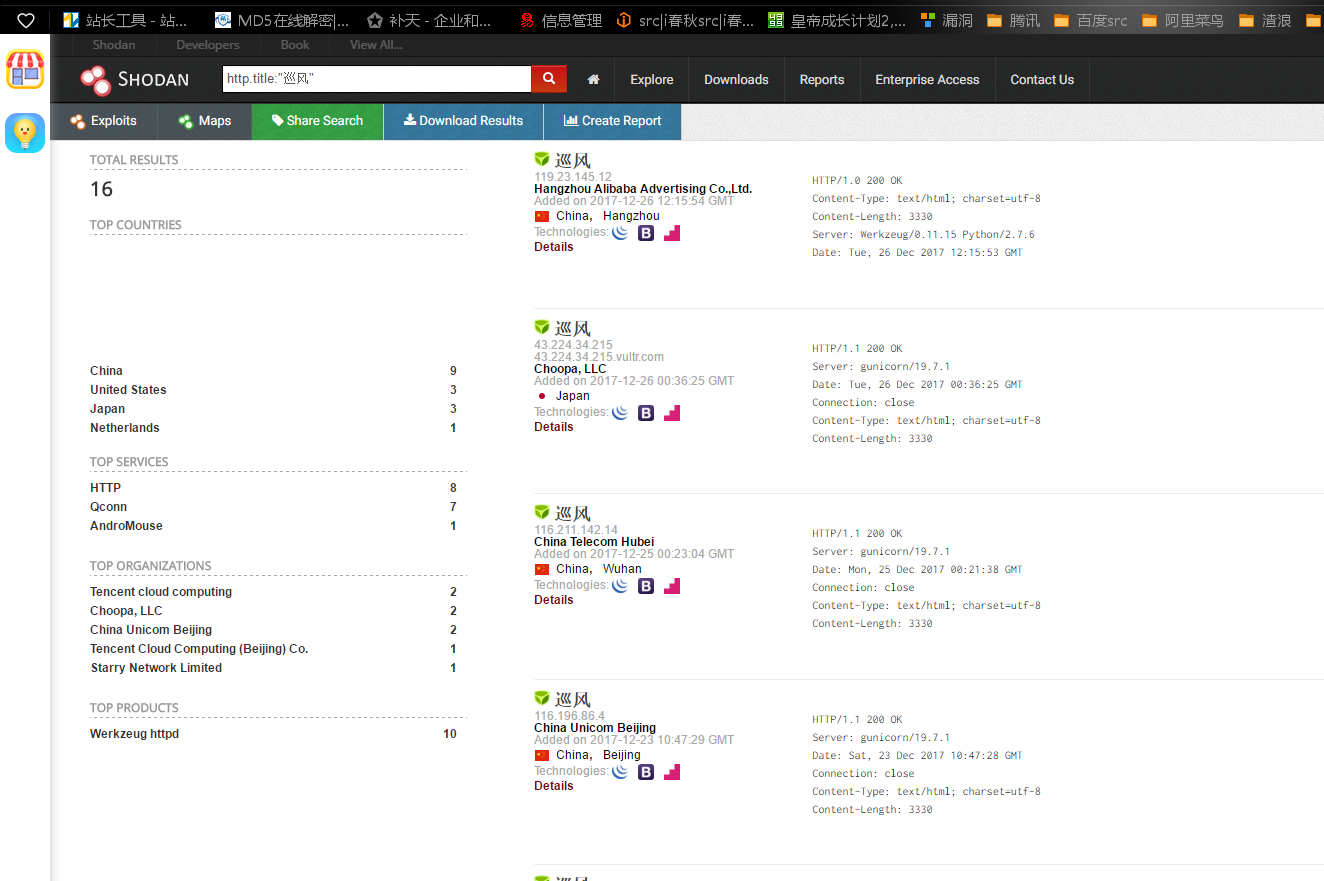Viewport: 1324px width, 881px height.
Task: Open 43.224.34.215.vultr.com hostname
Action: 599,357
